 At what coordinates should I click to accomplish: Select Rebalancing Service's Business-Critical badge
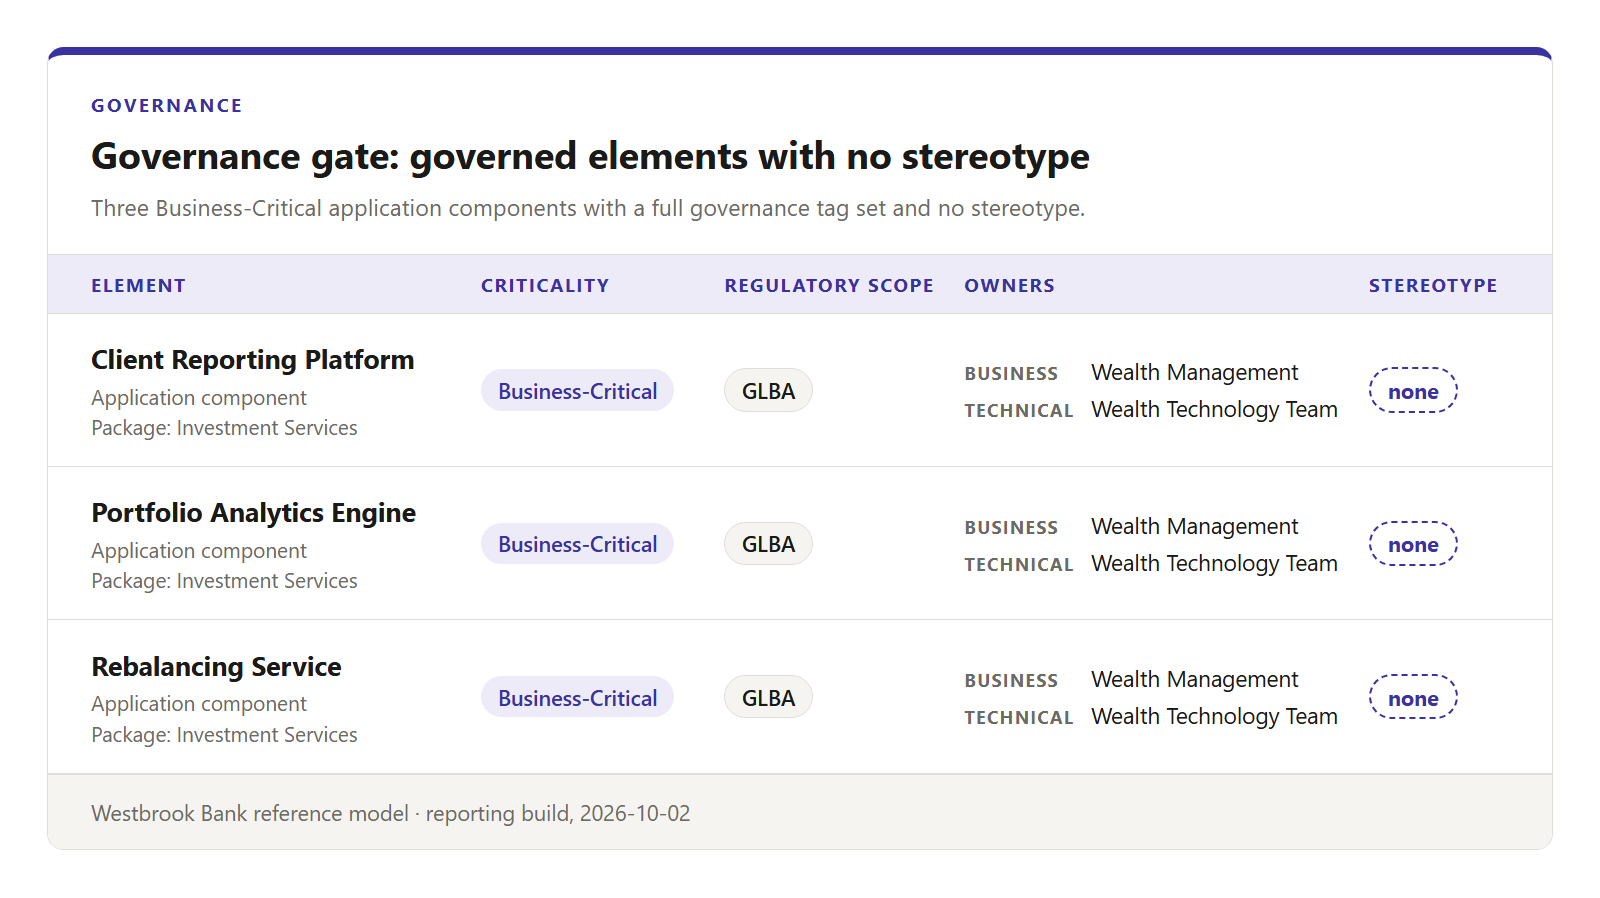577,698
